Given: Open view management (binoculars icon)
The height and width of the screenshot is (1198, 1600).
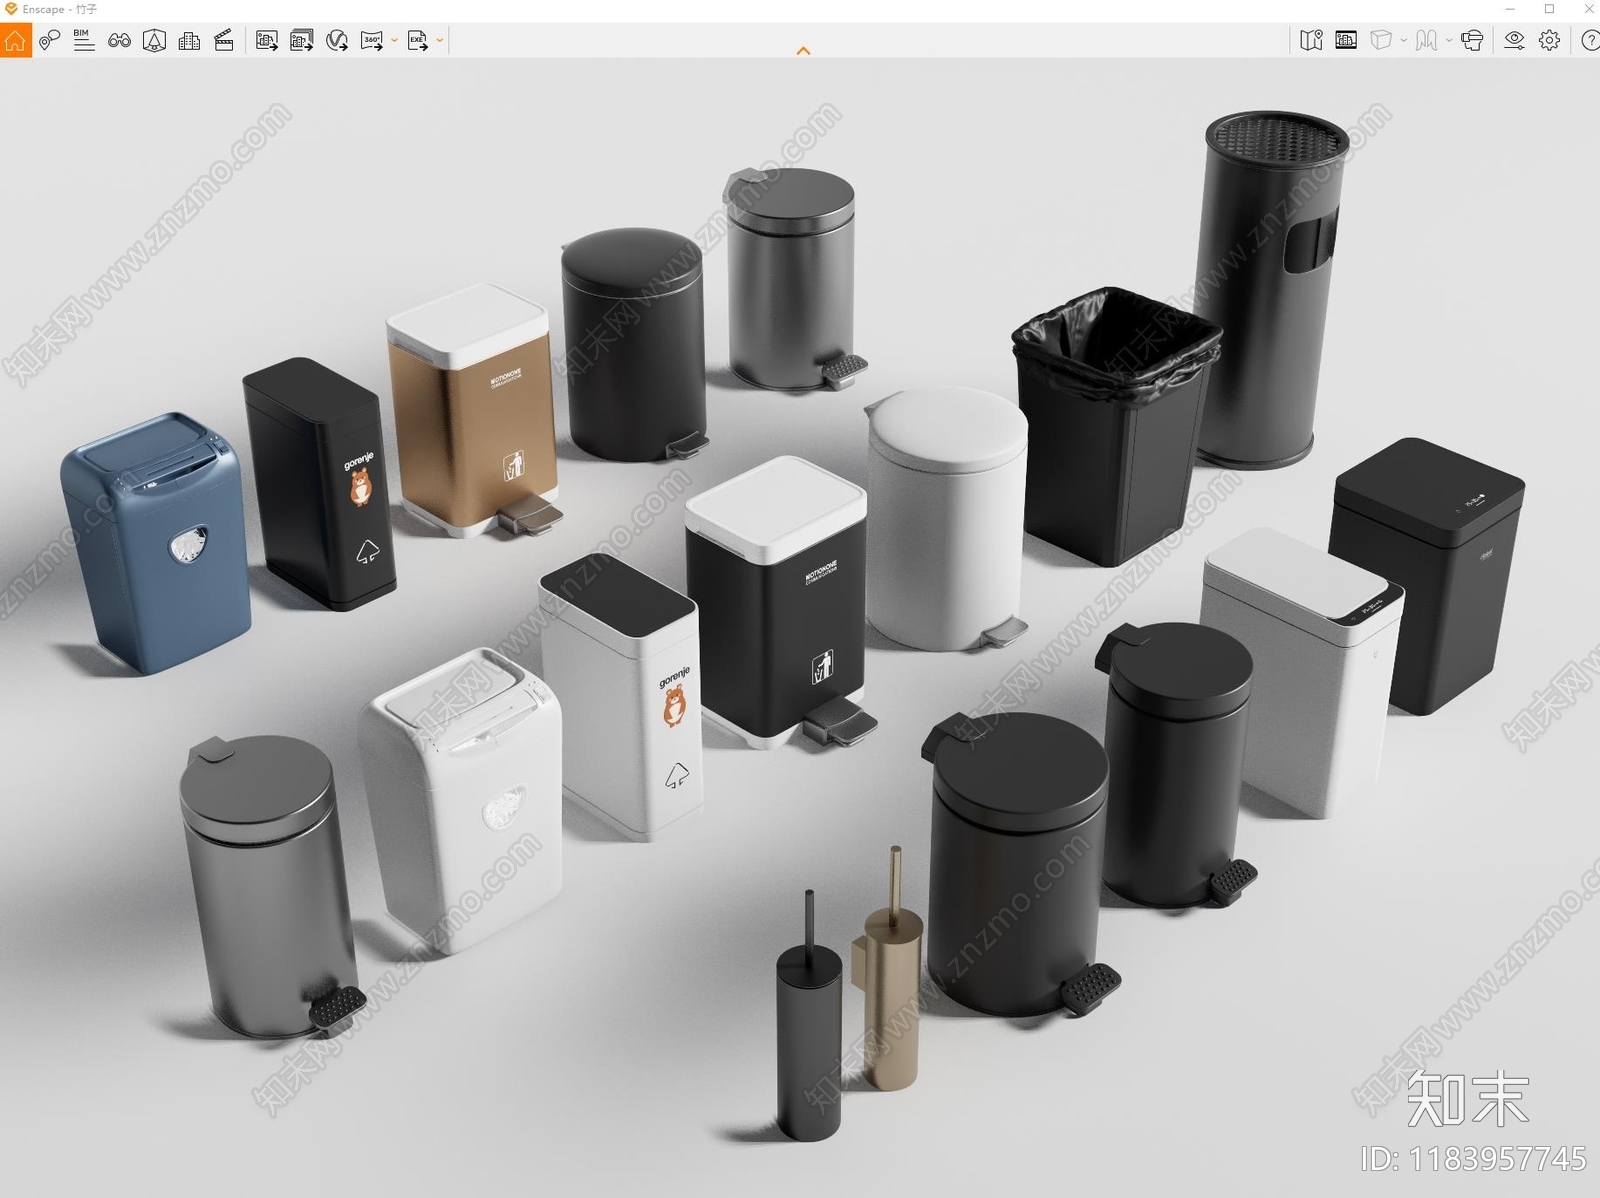Looking at the screenshot, I should tap(119, 40).
